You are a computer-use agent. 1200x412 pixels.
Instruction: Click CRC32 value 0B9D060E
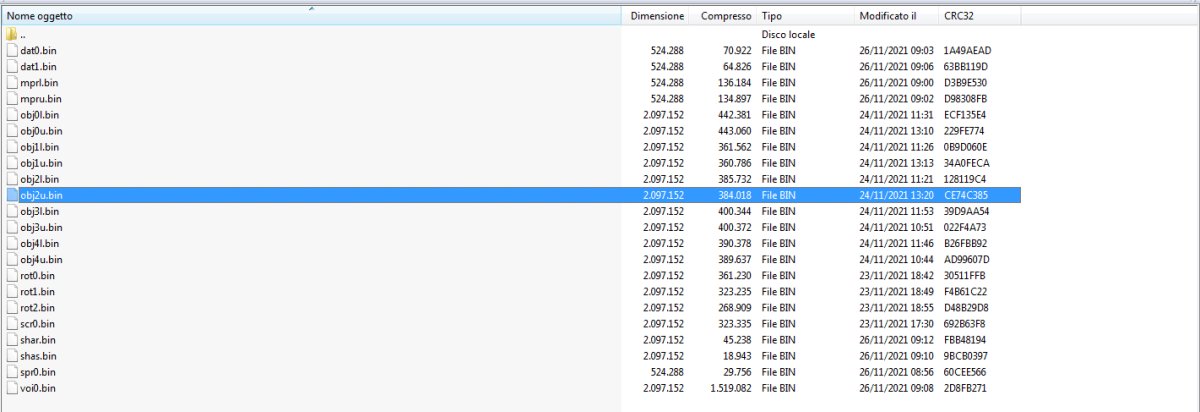965,146
